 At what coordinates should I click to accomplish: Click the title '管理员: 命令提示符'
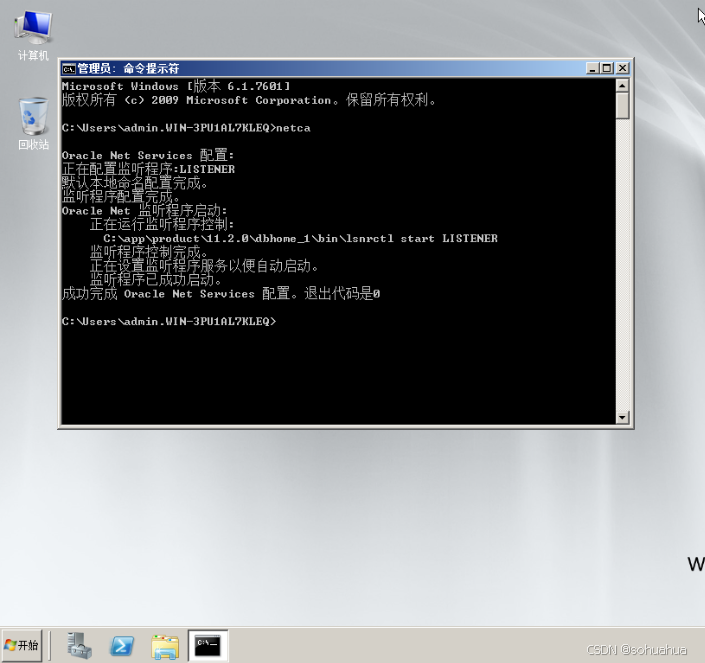[128, 68]
